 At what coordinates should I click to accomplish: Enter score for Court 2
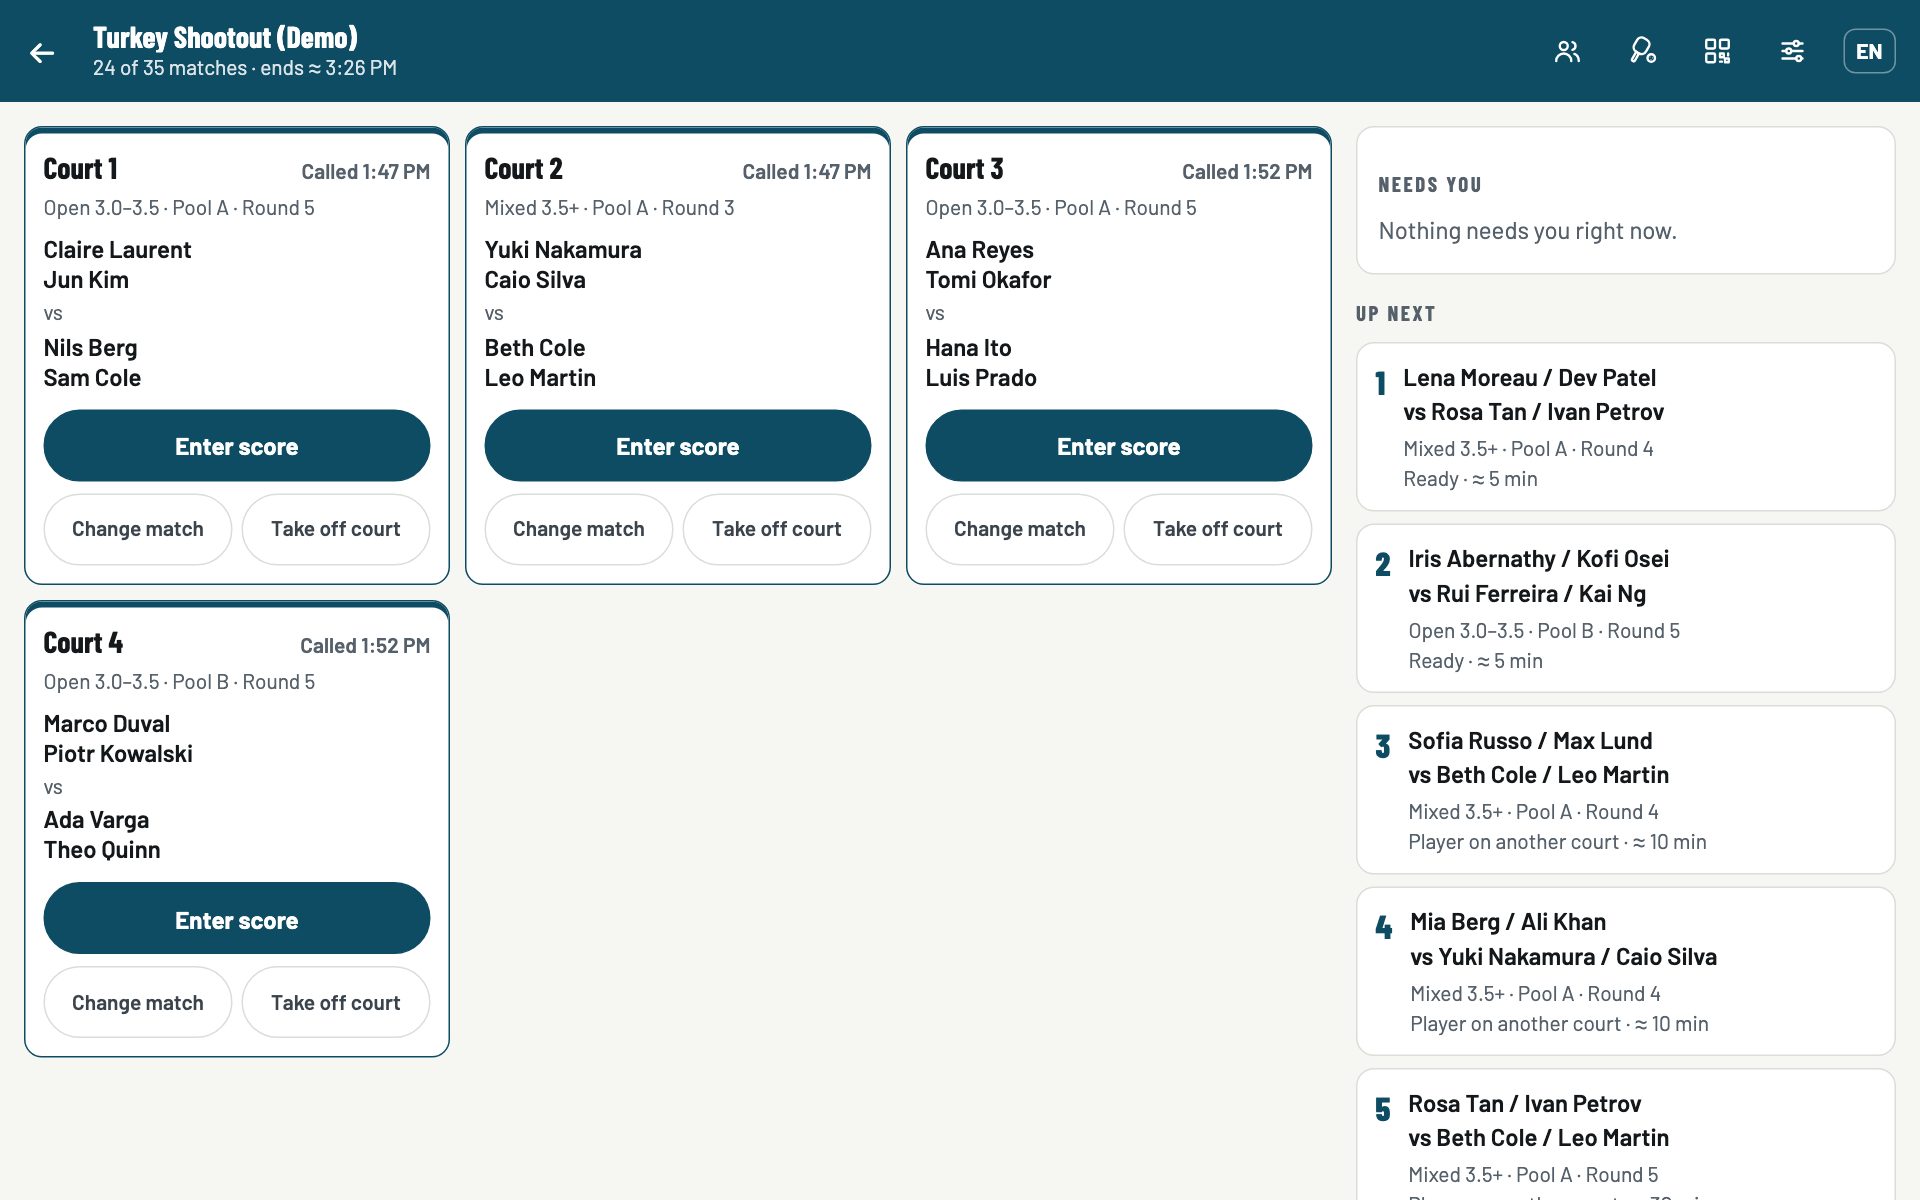[x=678, y=446]
